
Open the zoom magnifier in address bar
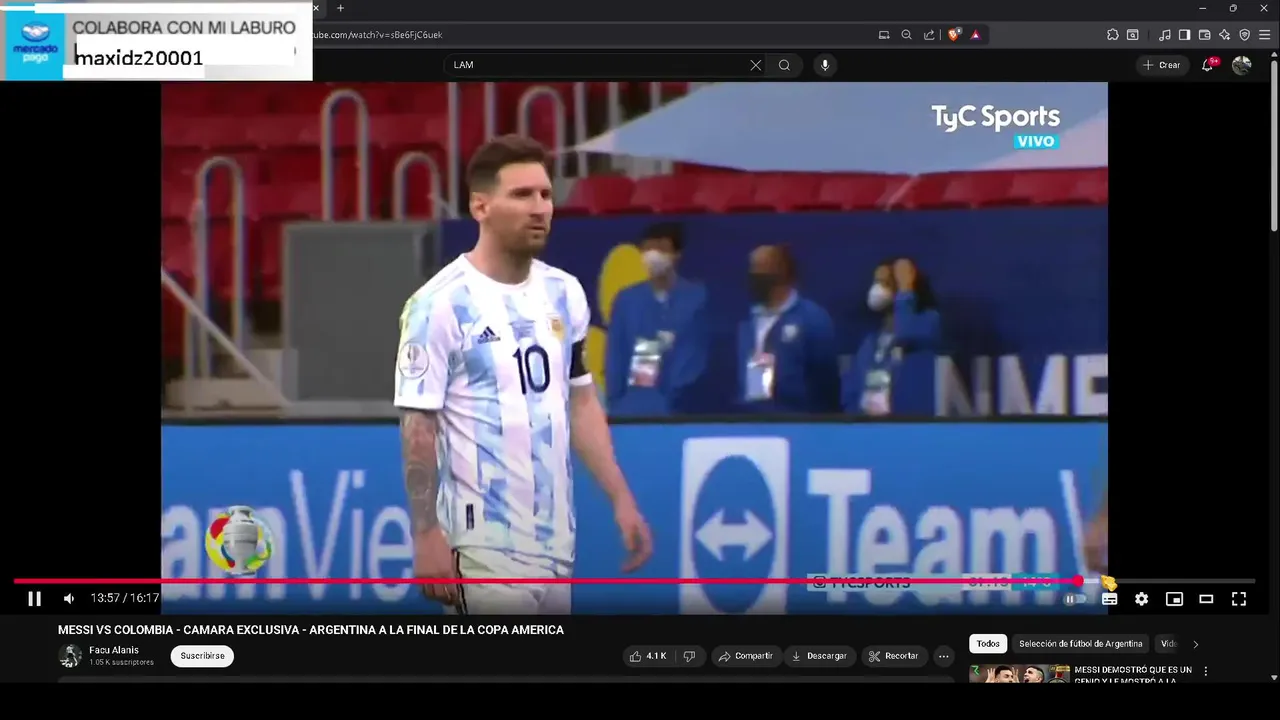click(x=907, y=35)
